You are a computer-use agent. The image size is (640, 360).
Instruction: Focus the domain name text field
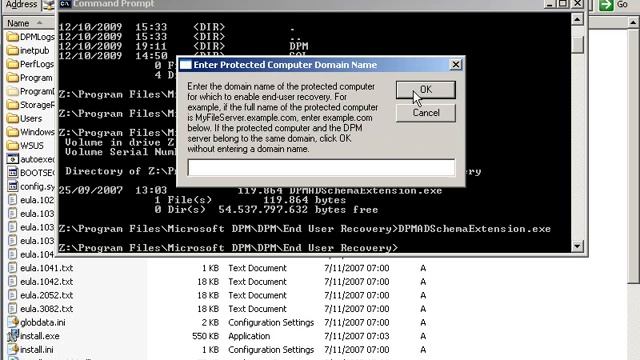(x=321, y=168)
